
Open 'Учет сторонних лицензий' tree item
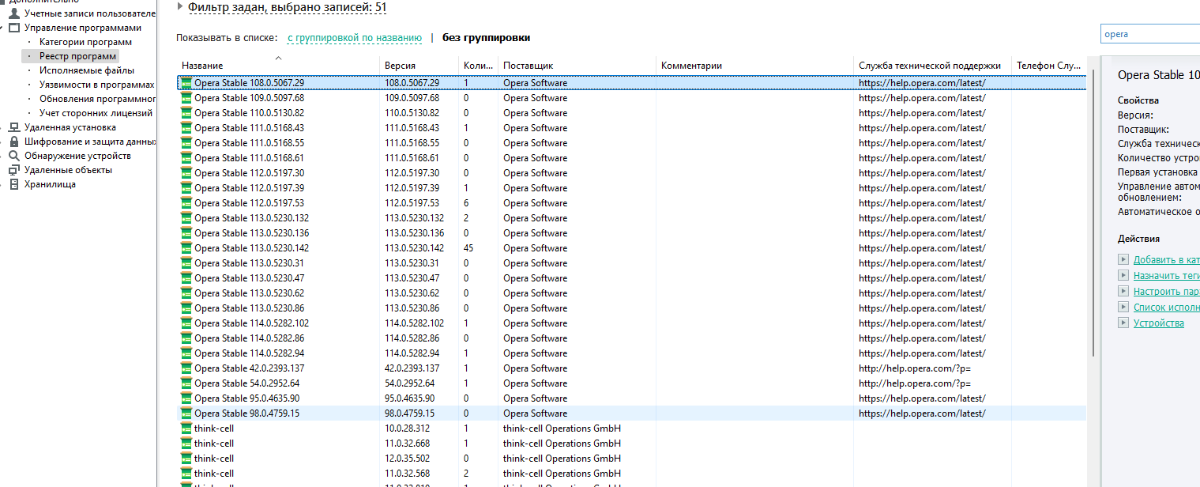coord(97,113)
